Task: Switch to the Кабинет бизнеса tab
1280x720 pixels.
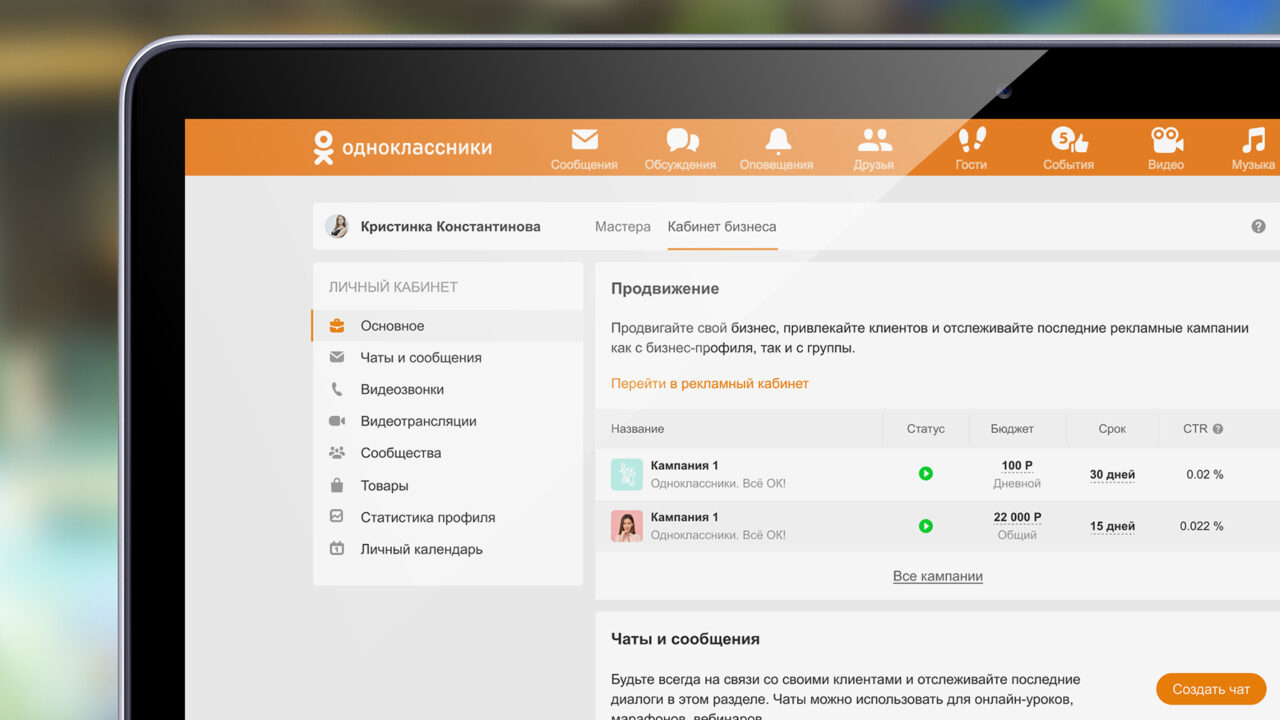Action: [x=722, y=227]
